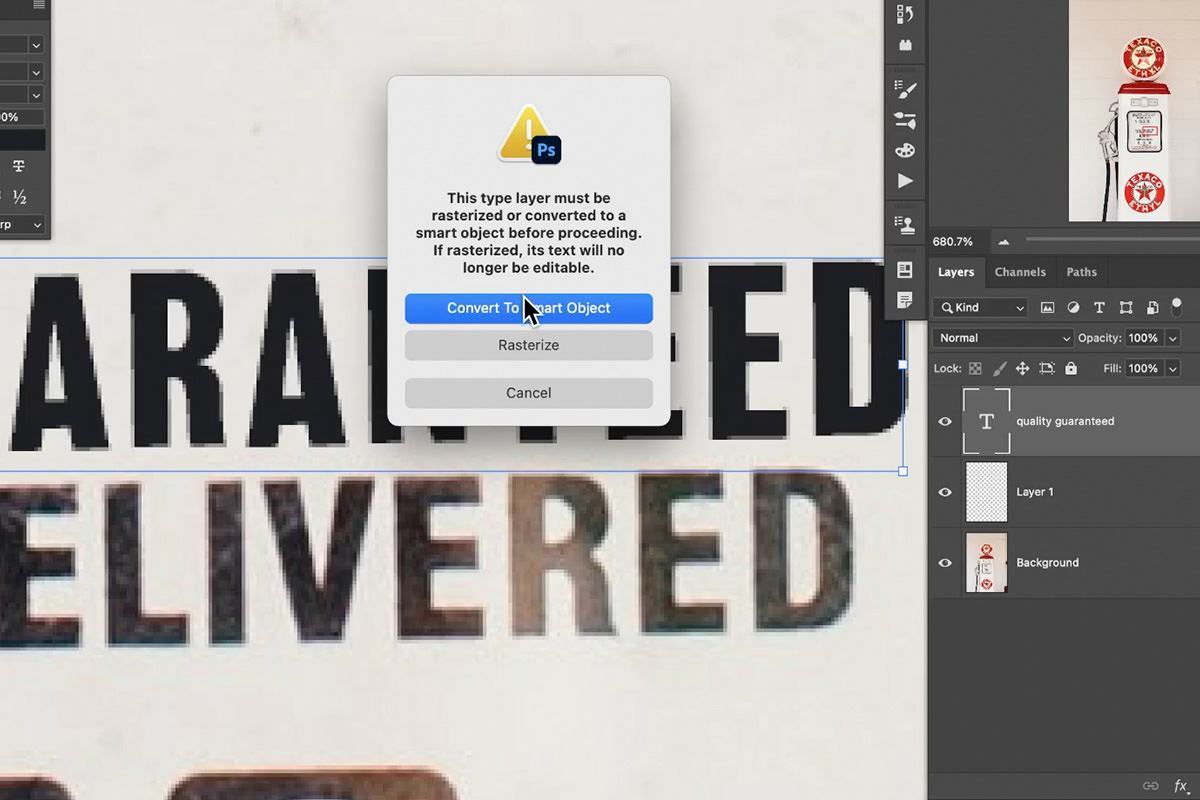Image resolution: width=1200 pixels, height=800 pixels.
Task: Open the Actions panel play icon
Action: pos(905,181)
